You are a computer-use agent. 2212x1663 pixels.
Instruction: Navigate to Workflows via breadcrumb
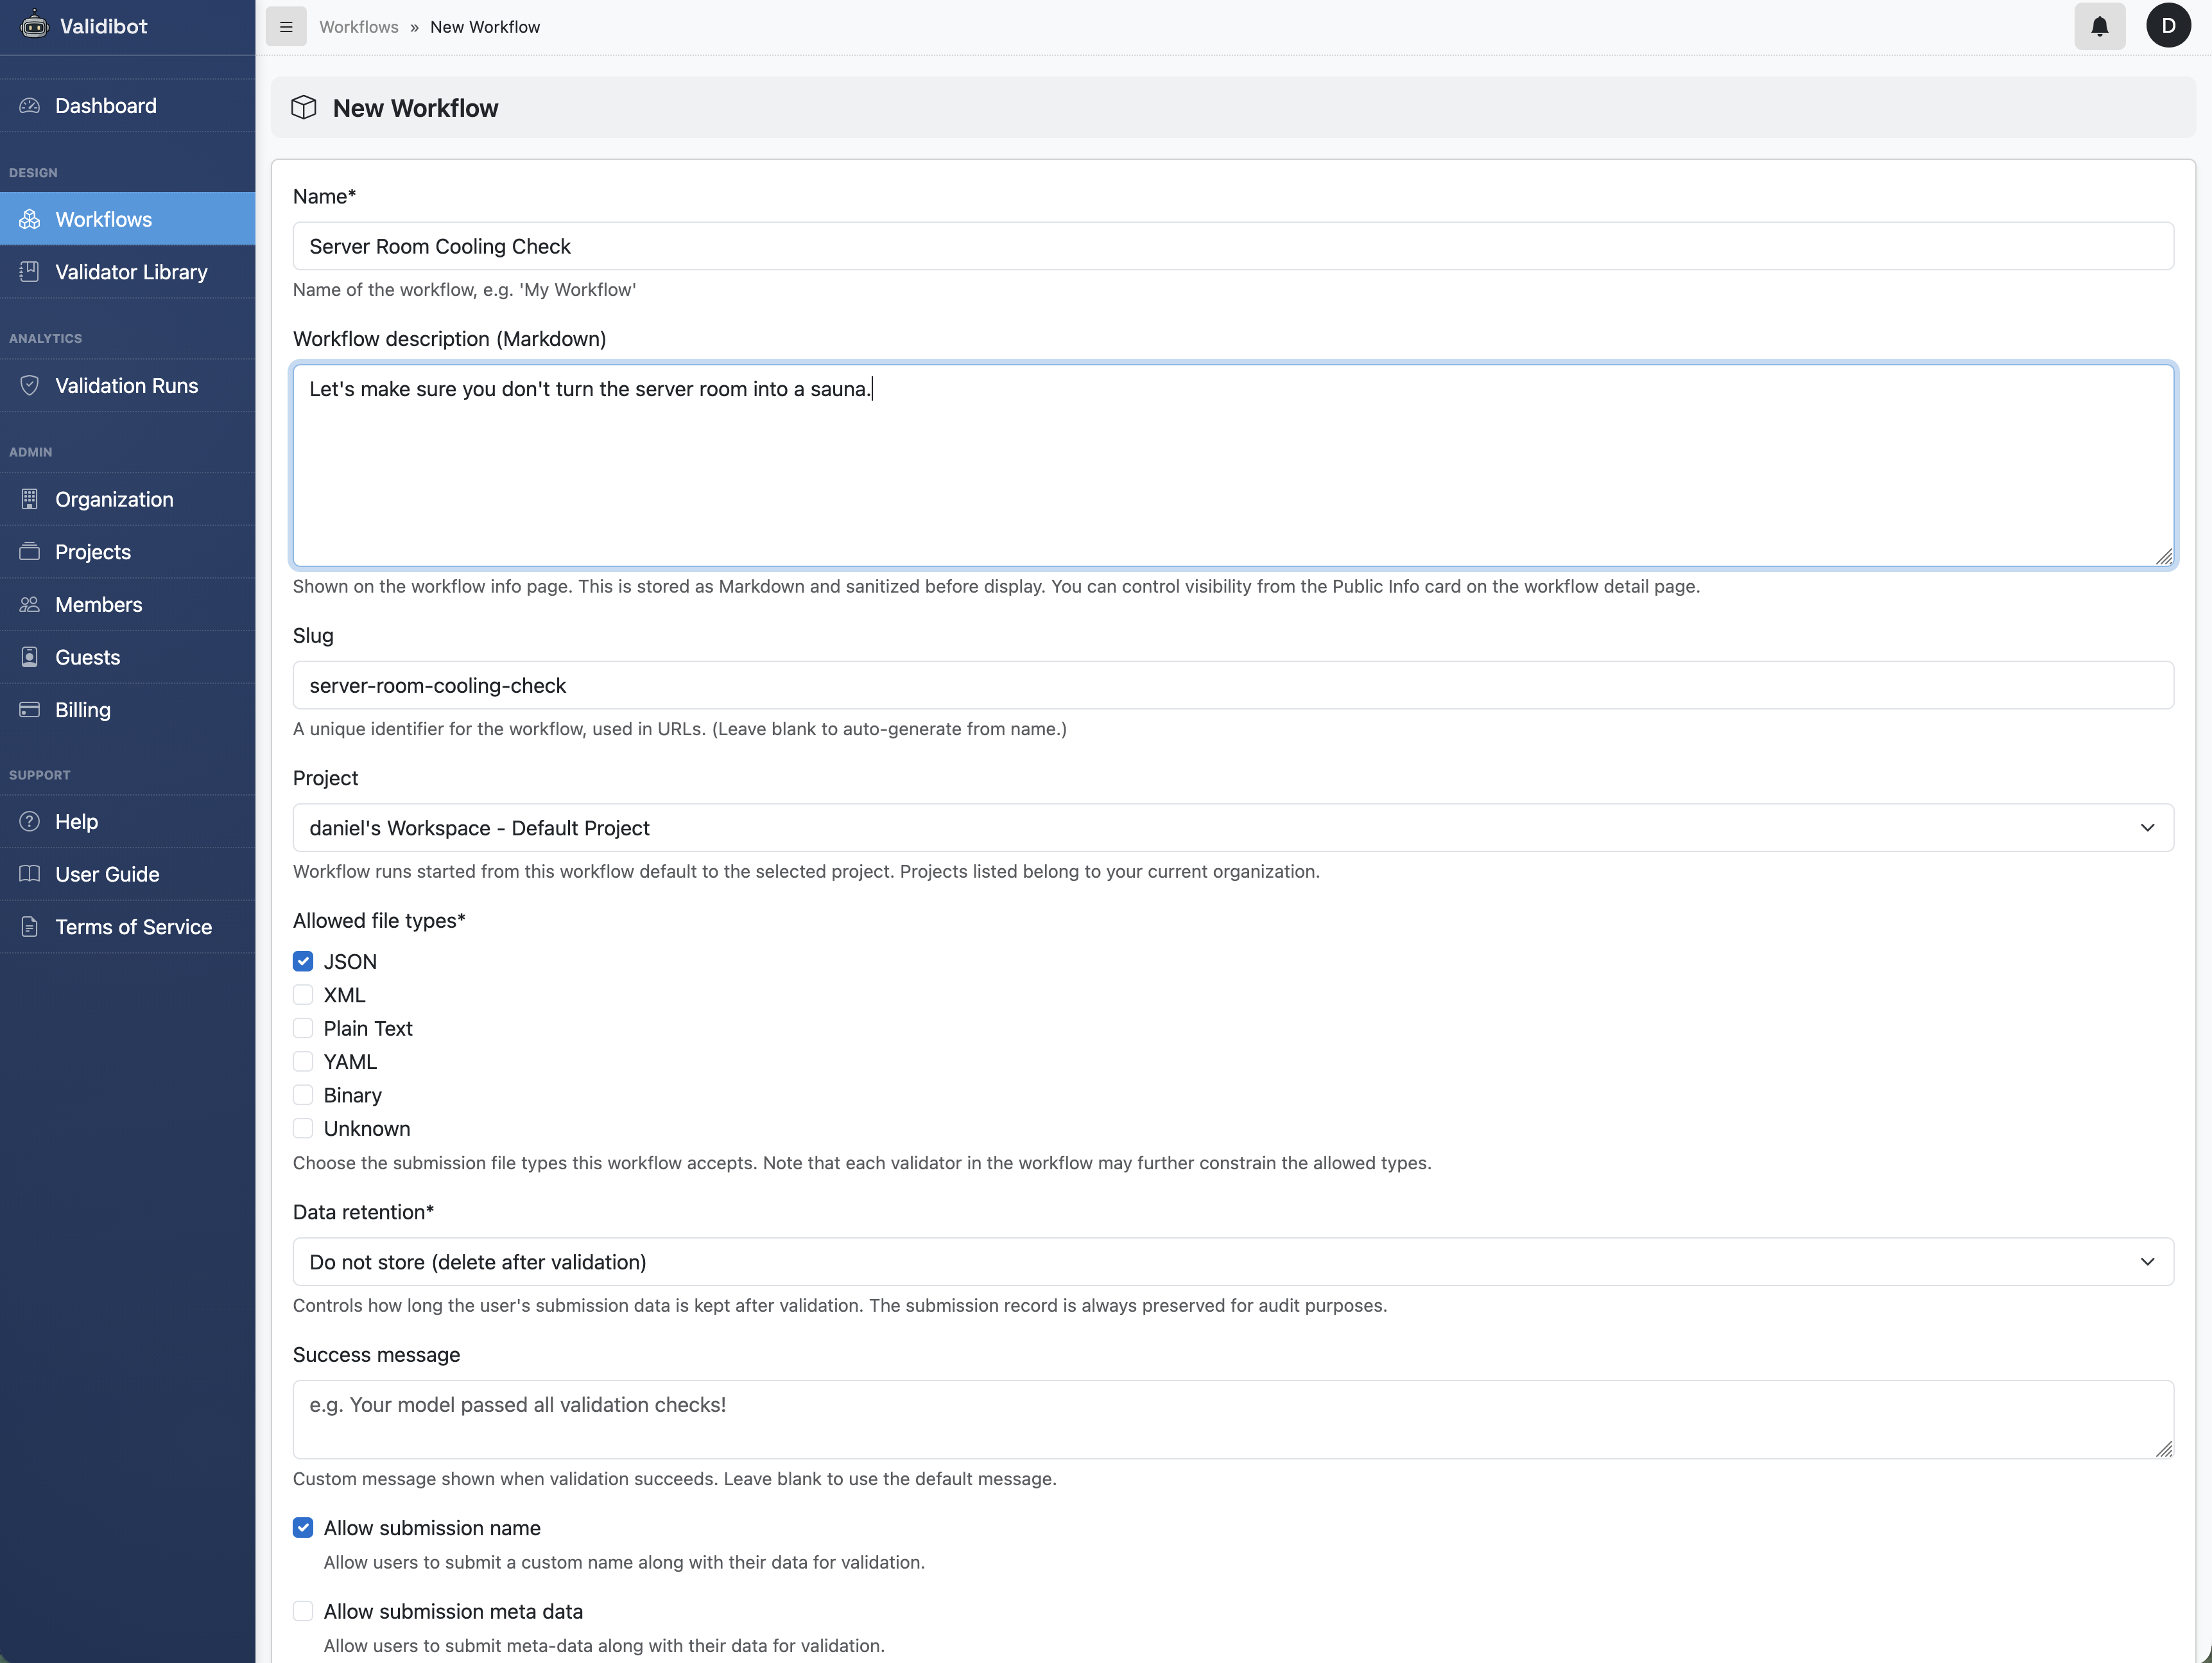(359, 26)
